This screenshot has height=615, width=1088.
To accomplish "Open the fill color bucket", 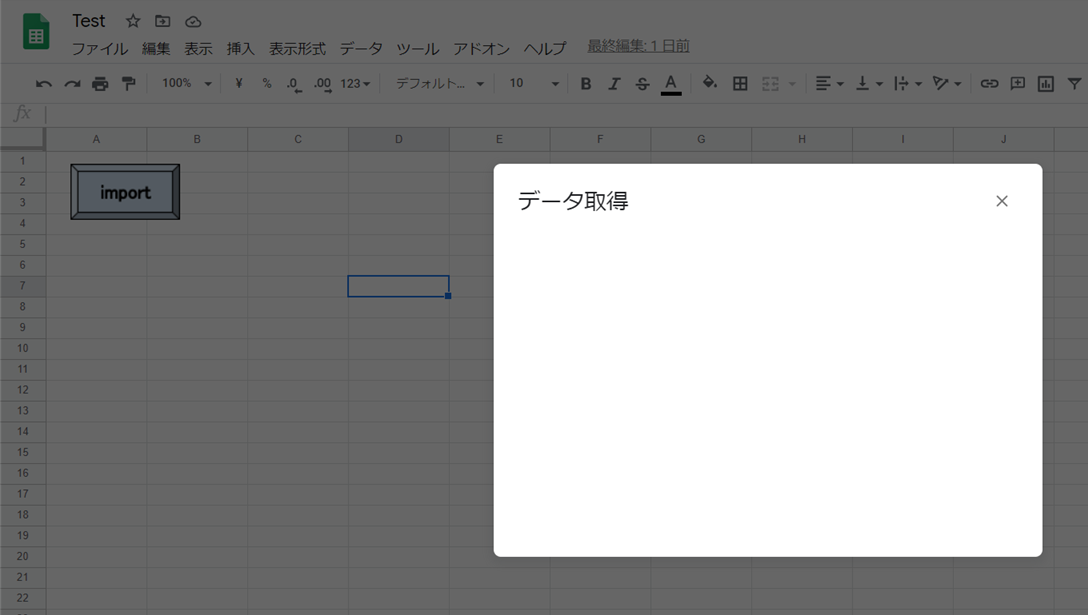I will coord(708,83).
